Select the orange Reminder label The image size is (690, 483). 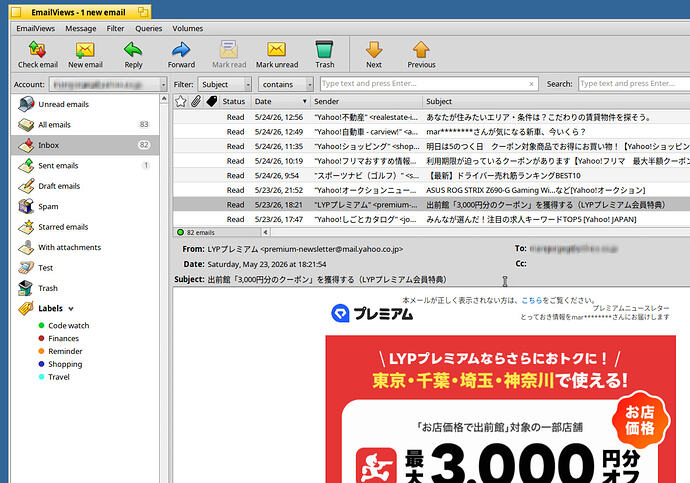point(60,351)
